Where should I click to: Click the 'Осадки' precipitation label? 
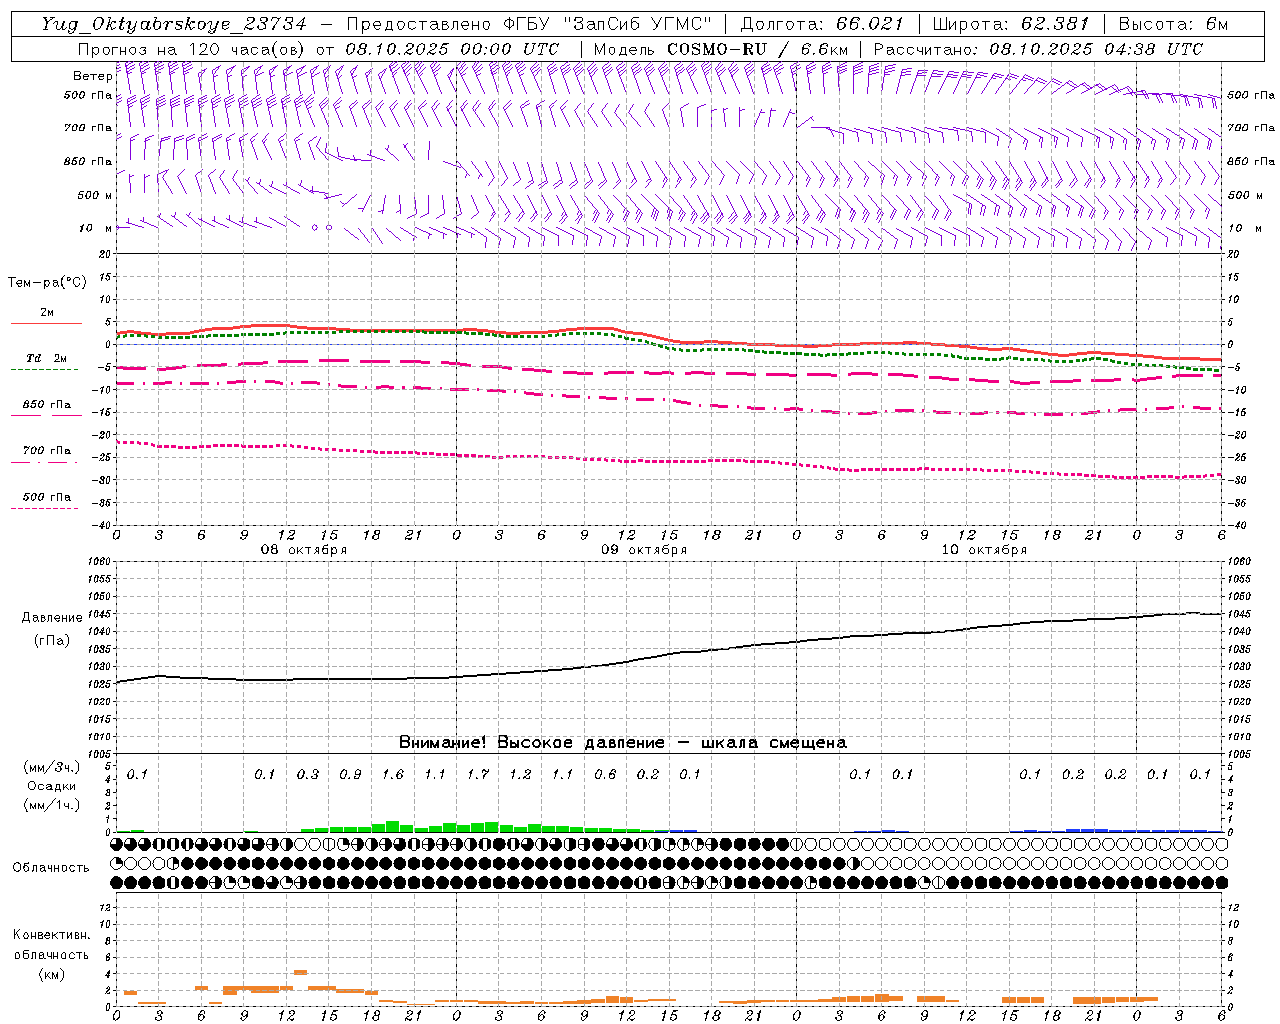click(51, 786)
